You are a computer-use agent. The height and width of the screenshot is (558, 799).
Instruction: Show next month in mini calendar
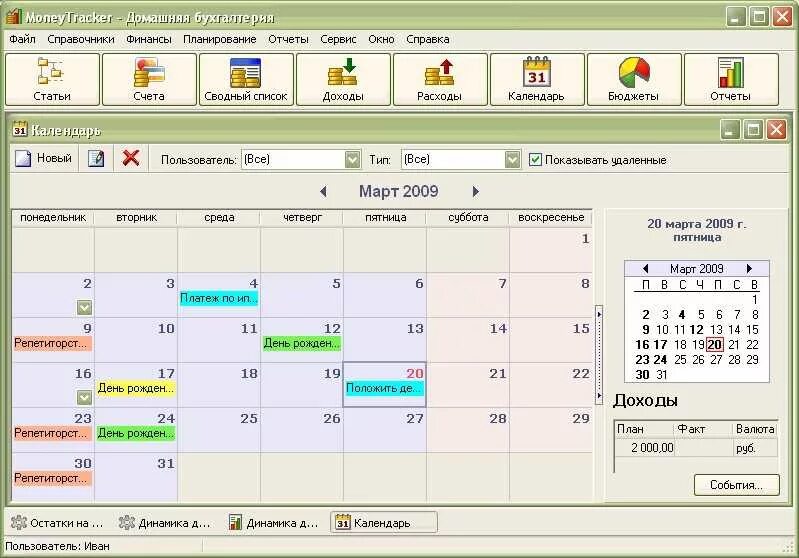pyautogui.click(x=749, y=269)
